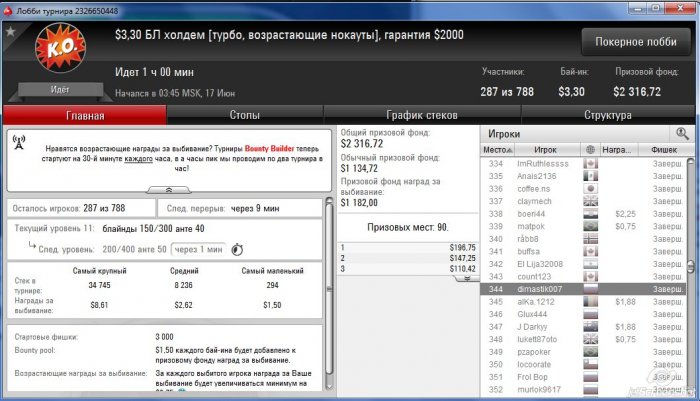
Task: Click the PokerStars icon in title bar
Action: click(x=8, y=11)
